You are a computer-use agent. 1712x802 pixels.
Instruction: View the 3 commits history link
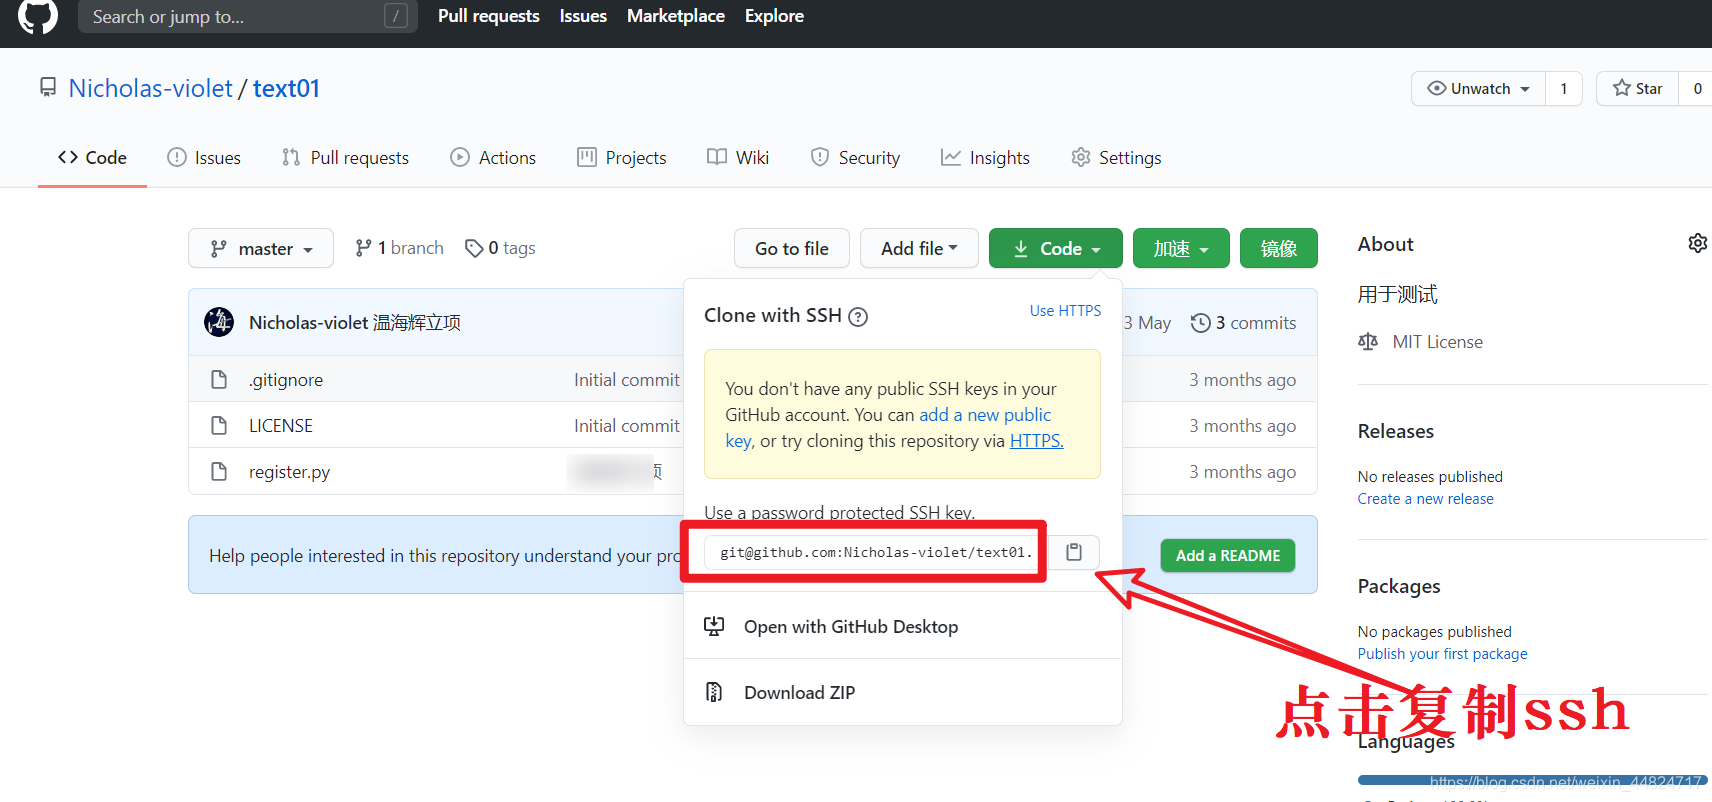point(1244,323)
